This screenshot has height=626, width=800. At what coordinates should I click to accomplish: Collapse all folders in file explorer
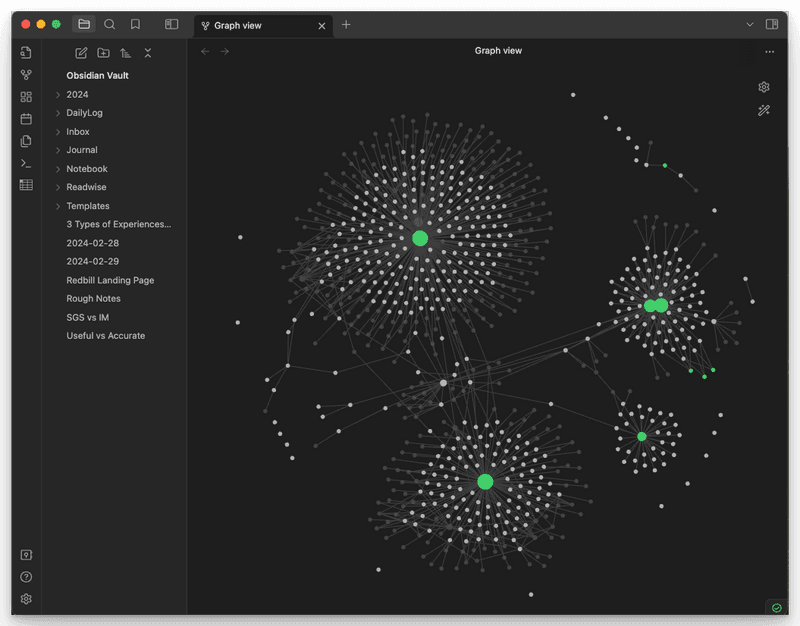point(148,53)
